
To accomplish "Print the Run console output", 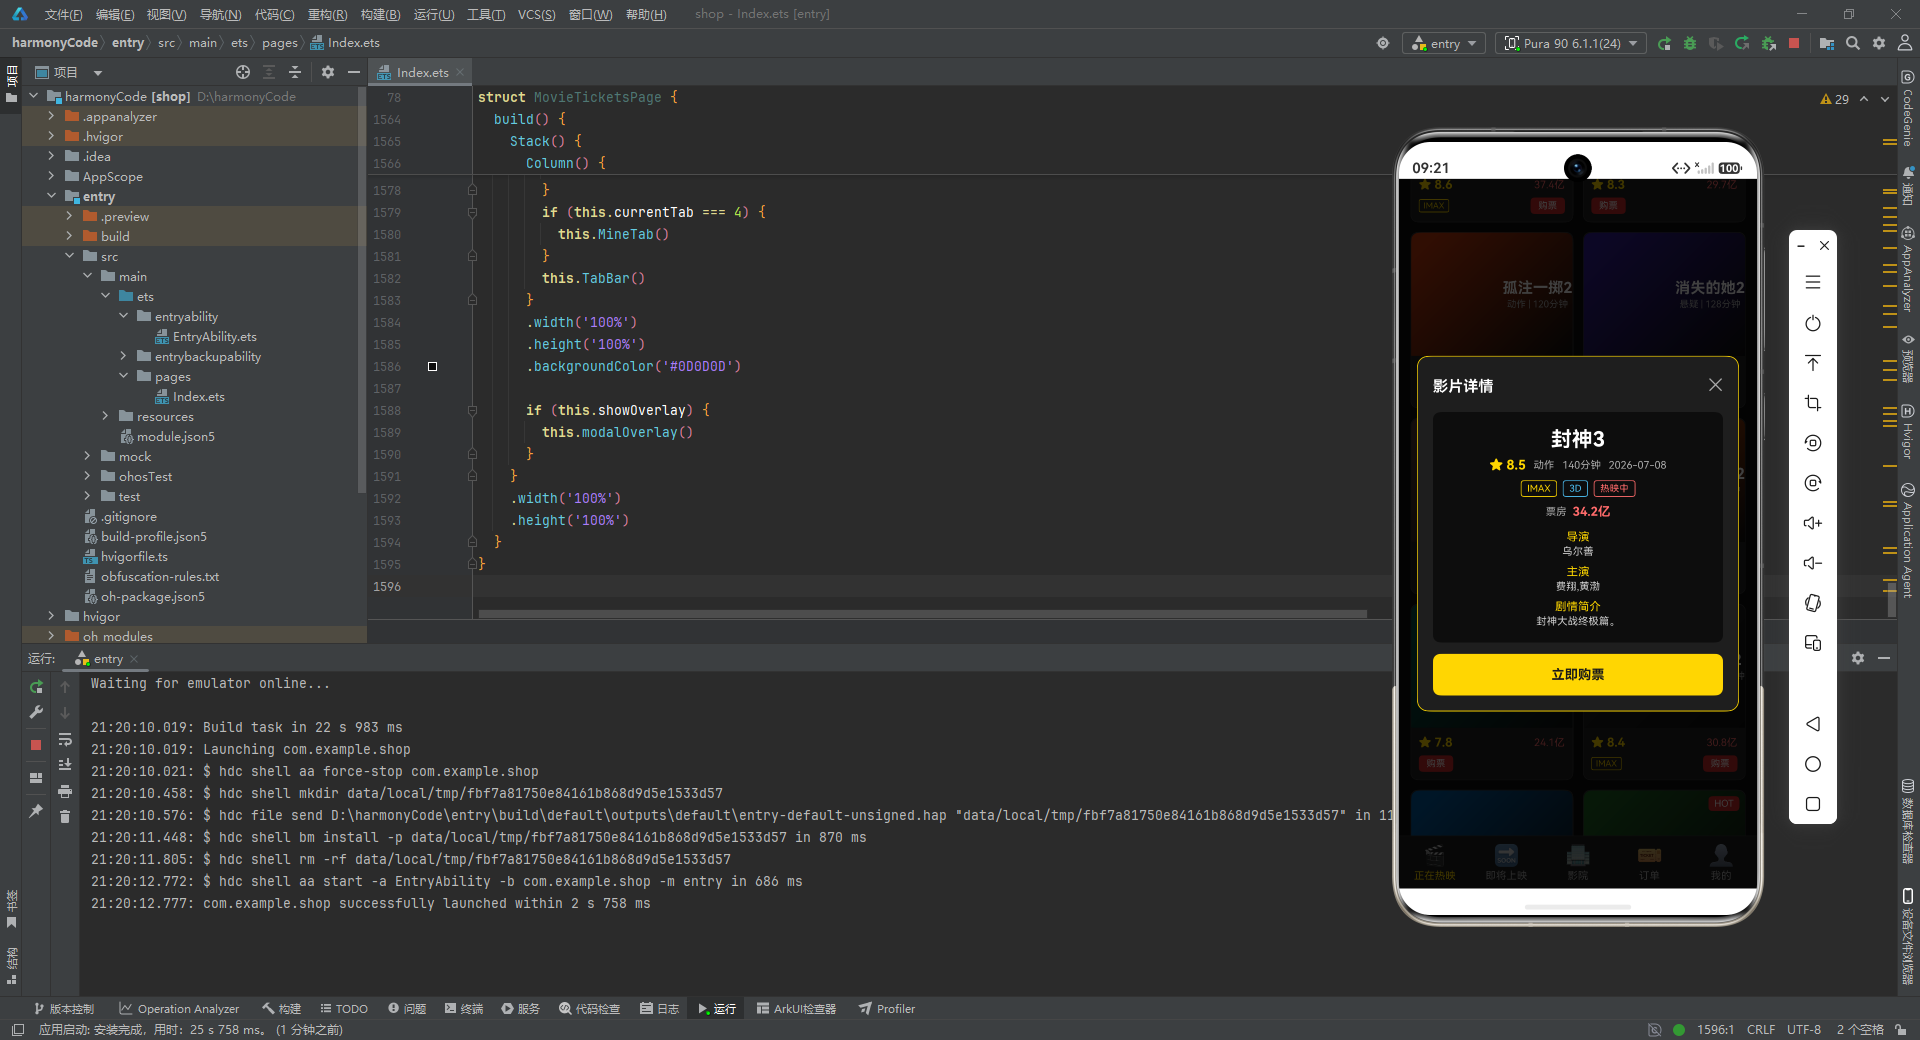I will [x=65, y=791].
